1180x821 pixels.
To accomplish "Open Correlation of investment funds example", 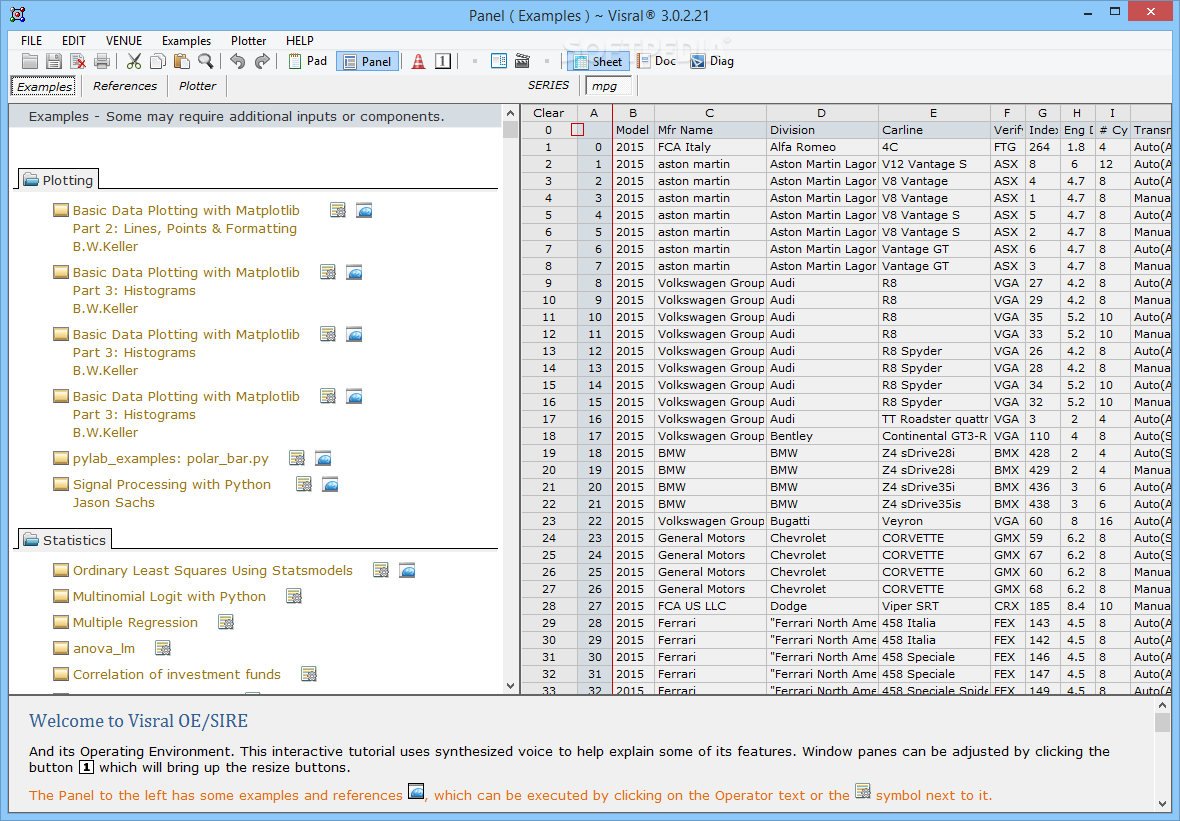I will (x=177, y=674).
